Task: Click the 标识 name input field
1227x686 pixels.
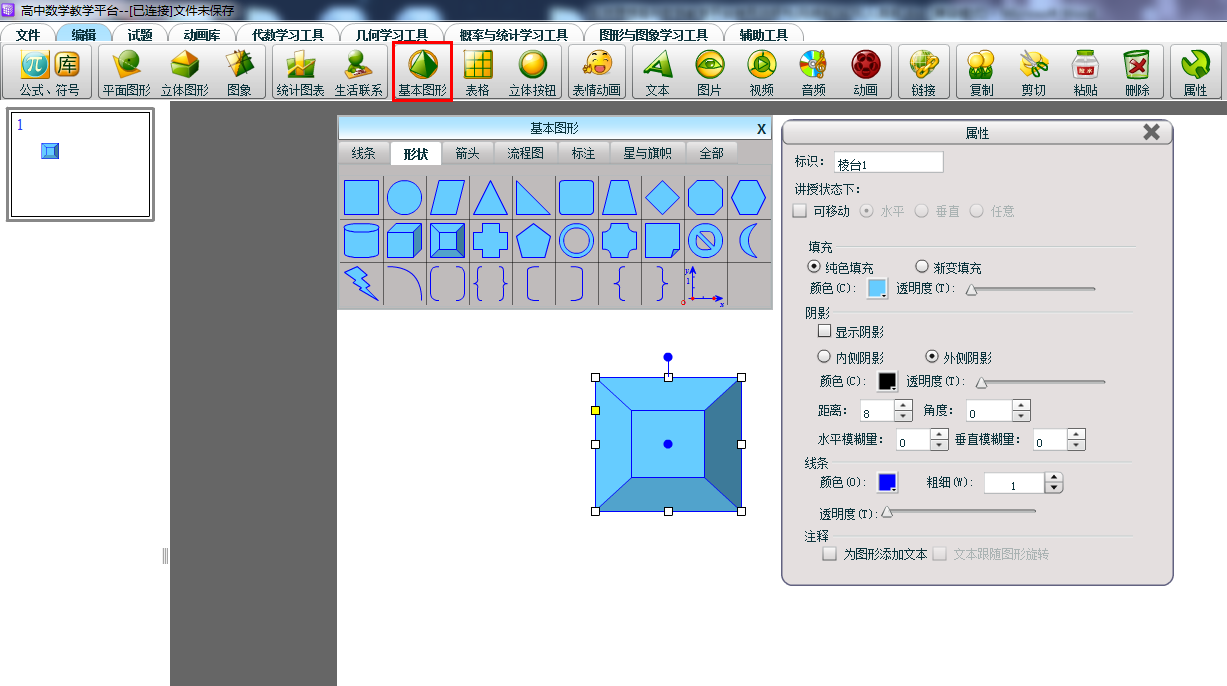Action: point(888,162)
